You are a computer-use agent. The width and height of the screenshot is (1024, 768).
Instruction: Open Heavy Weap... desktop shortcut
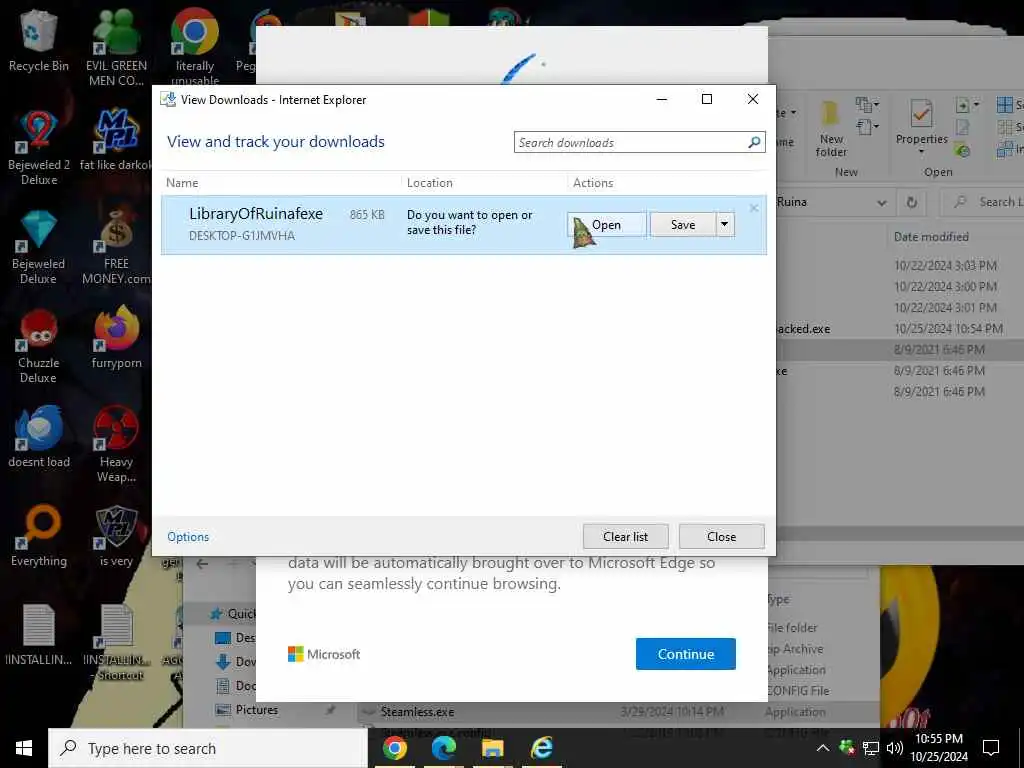click(116, 445)
